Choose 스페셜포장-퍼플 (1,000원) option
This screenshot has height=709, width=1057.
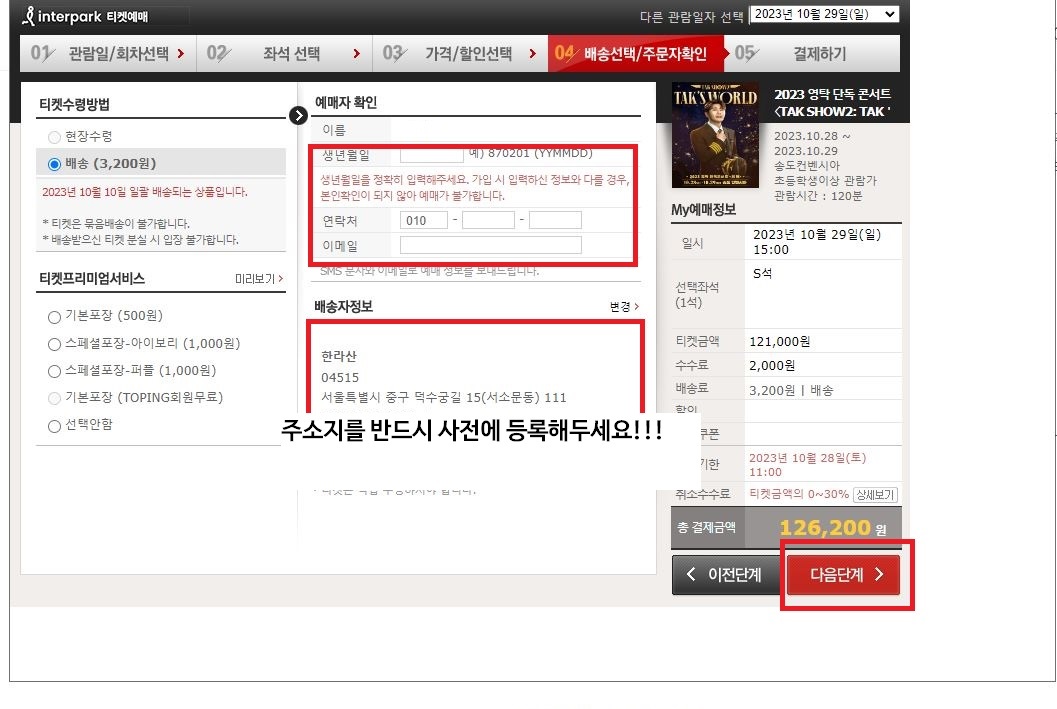click(x=55, y=371)
